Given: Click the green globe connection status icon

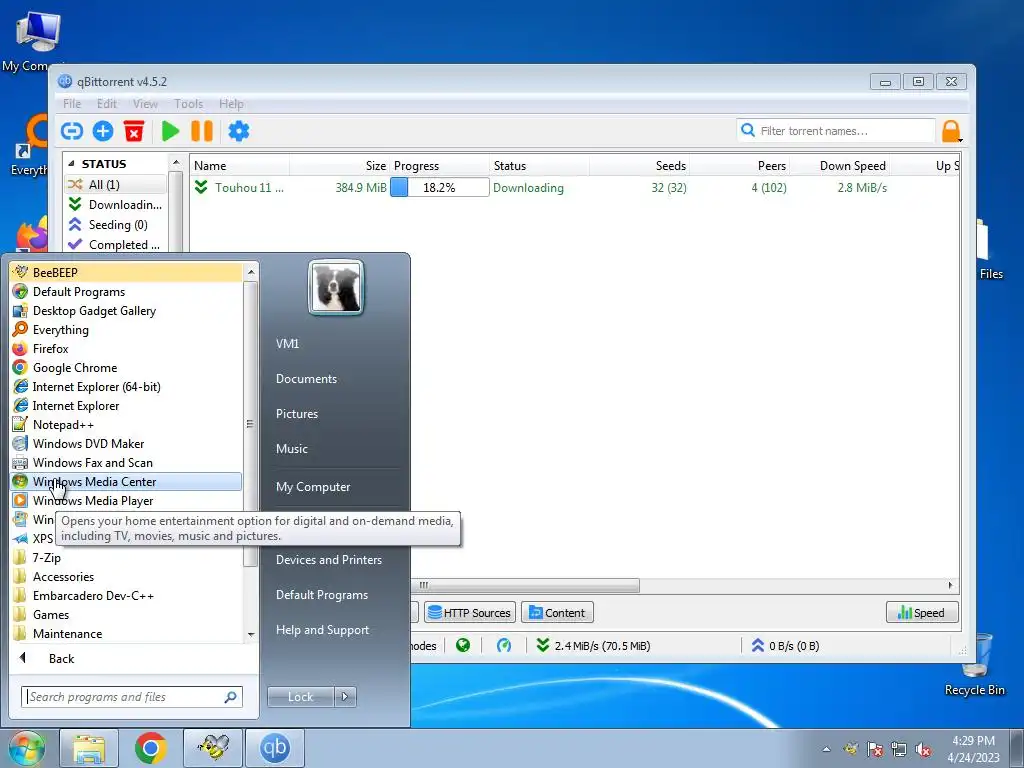Looking at the screenshot, I should click(x=463, y=646).
